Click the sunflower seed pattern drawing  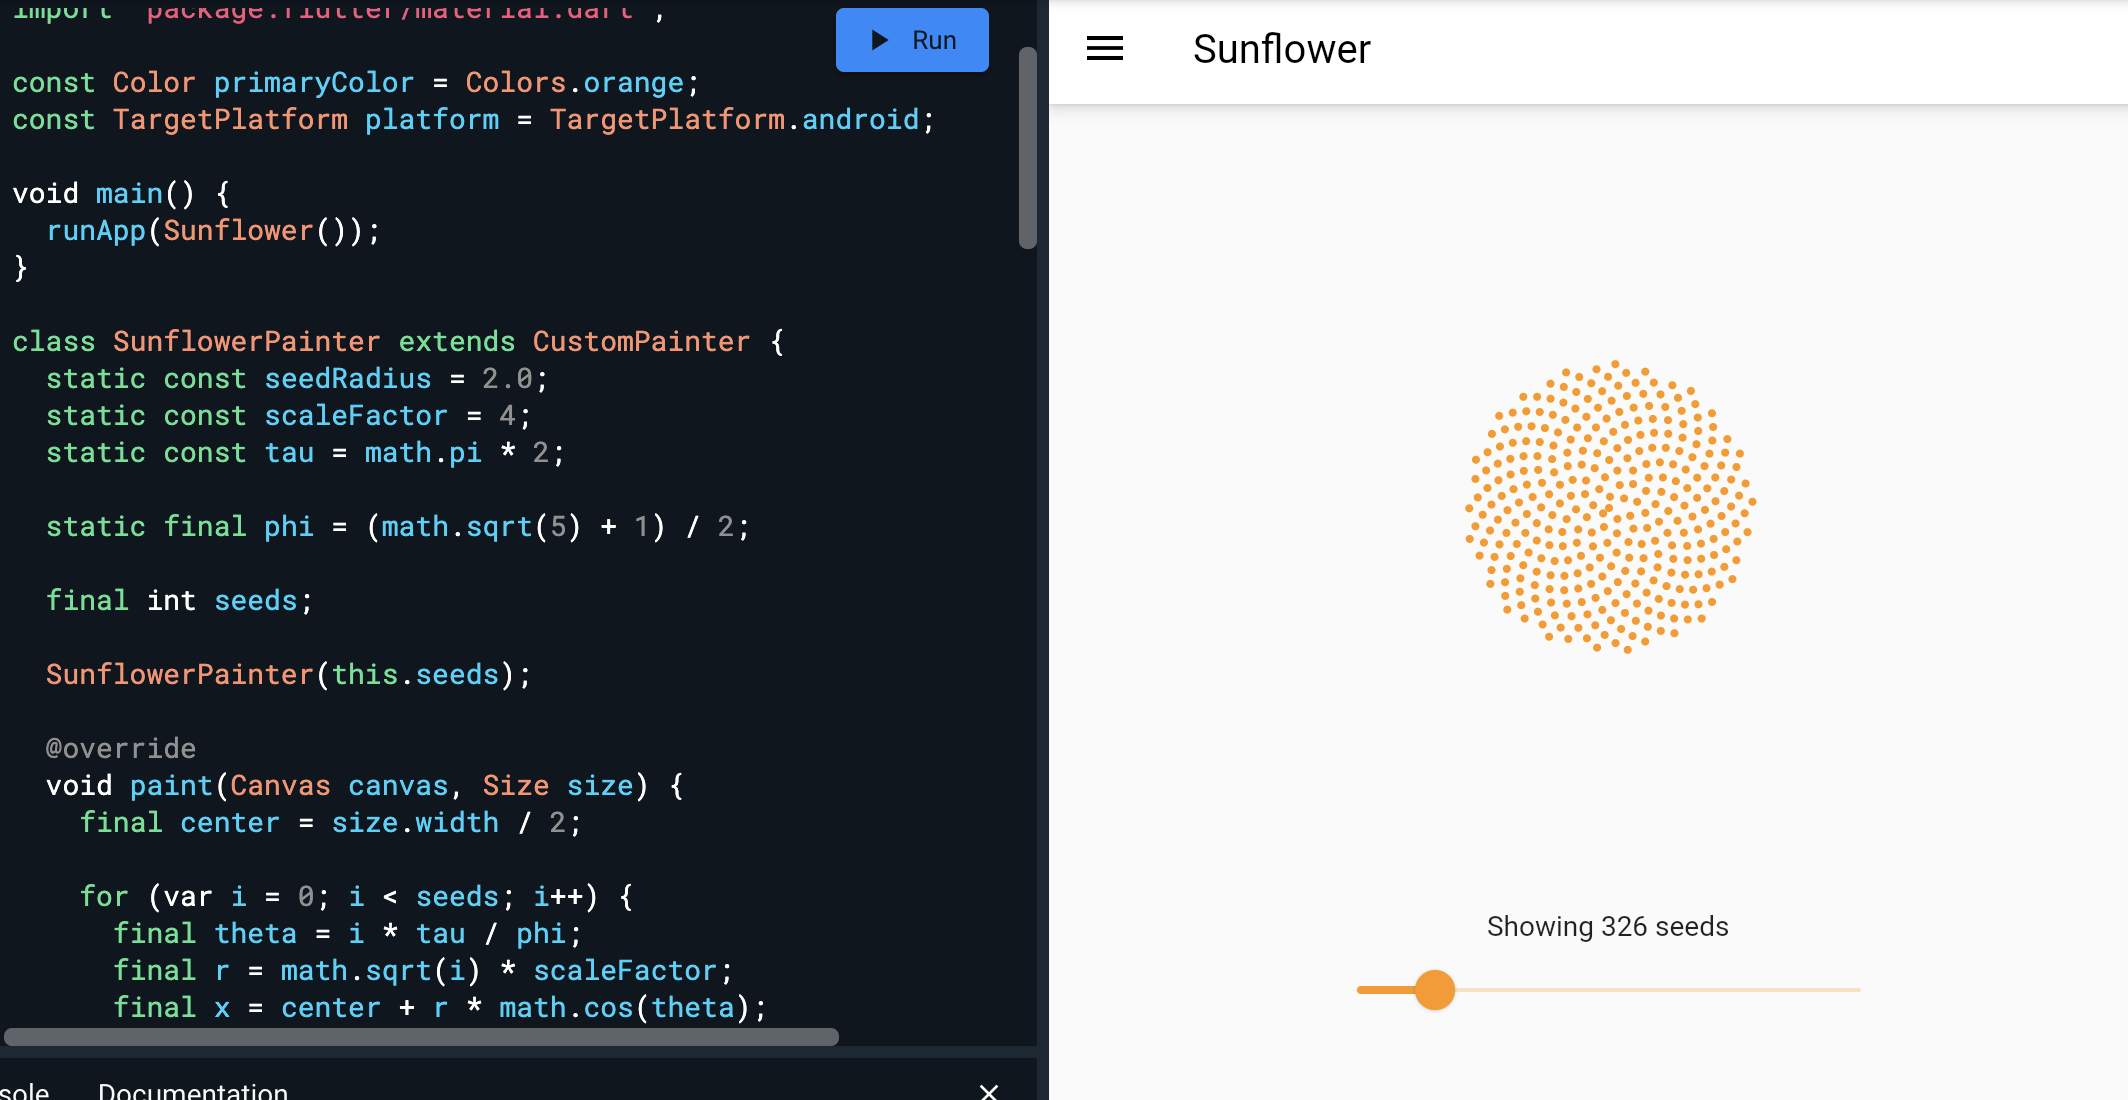pos(1610,507)
